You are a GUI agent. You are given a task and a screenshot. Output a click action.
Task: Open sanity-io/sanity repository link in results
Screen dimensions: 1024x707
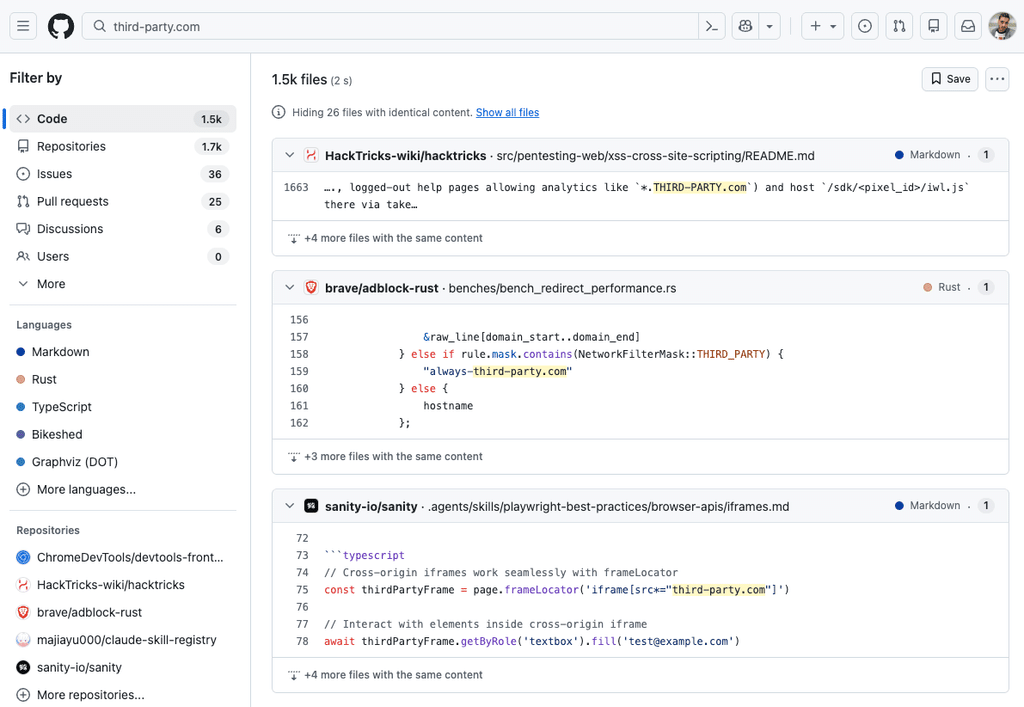(371, 506)
